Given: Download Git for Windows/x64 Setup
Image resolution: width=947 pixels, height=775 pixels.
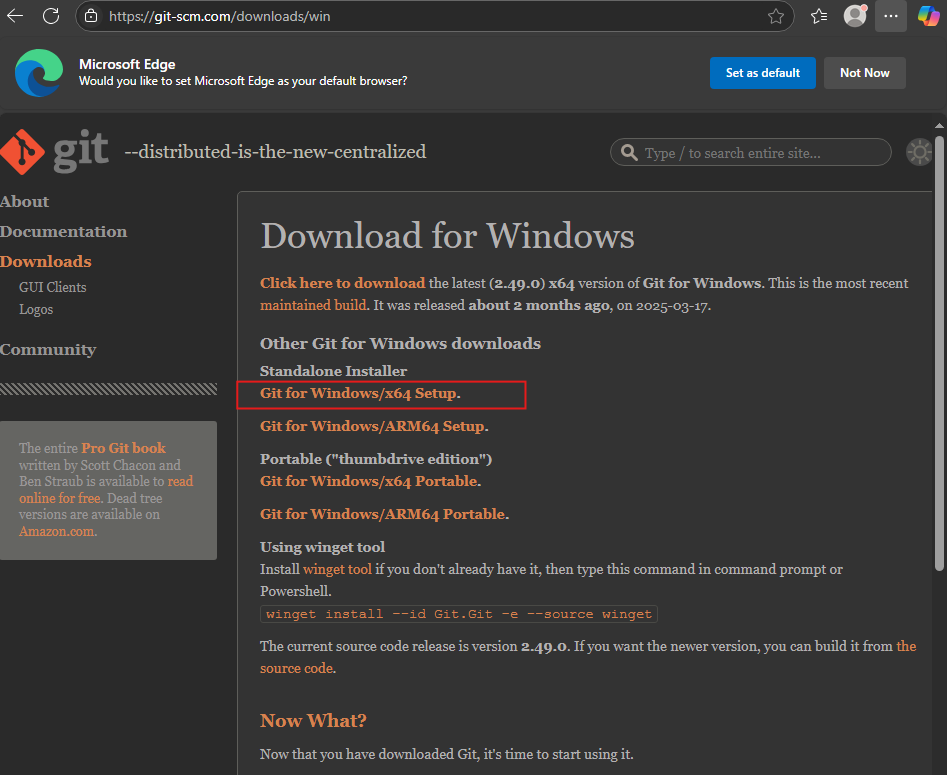Looking at the screenshot, I should click(x=360, y=393).
